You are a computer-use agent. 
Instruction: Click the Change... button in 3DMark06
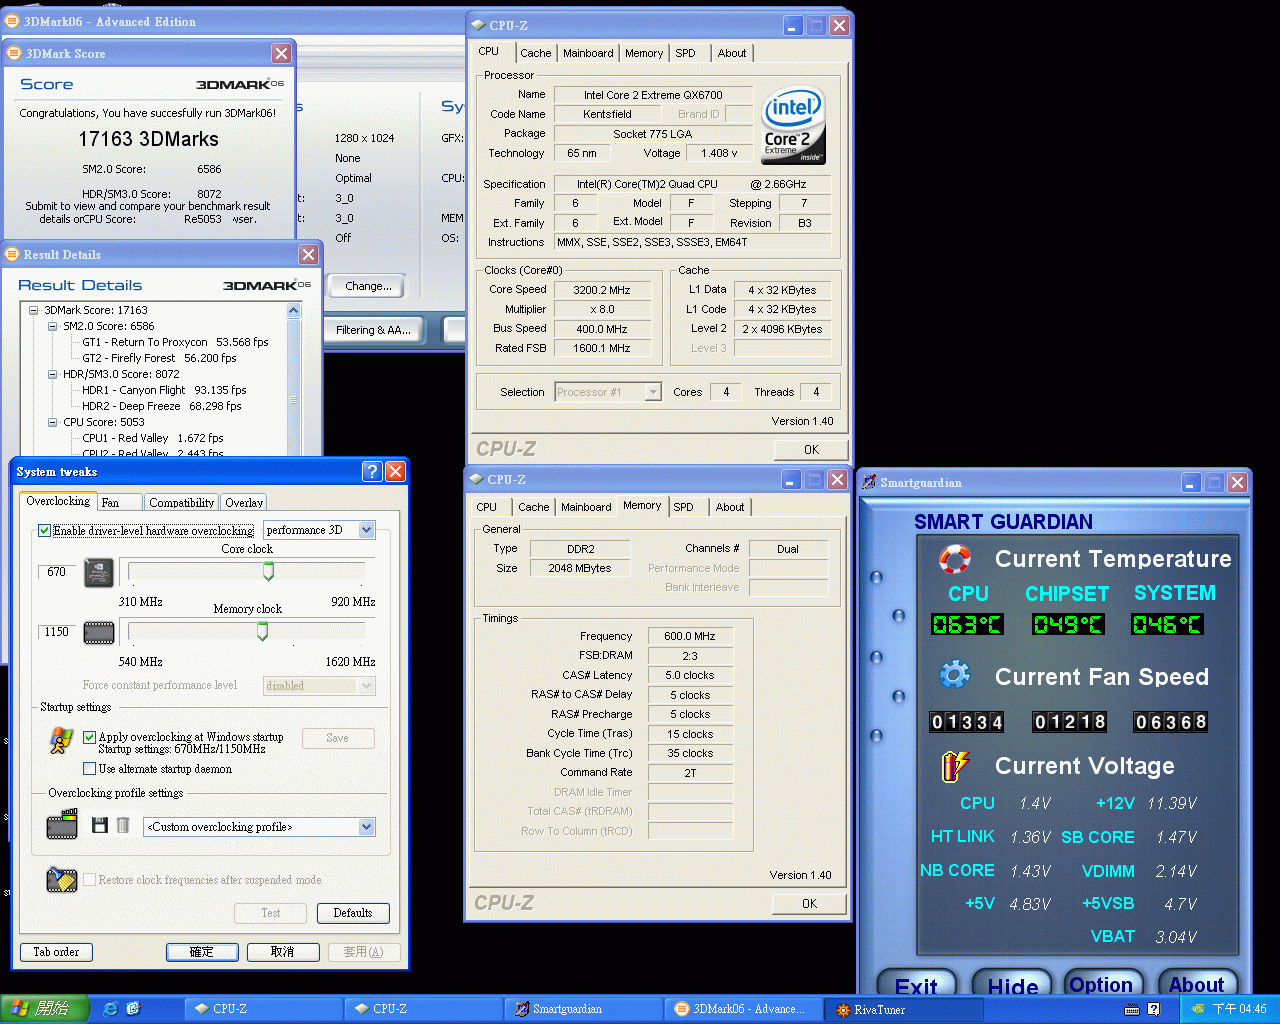(367, 286)
